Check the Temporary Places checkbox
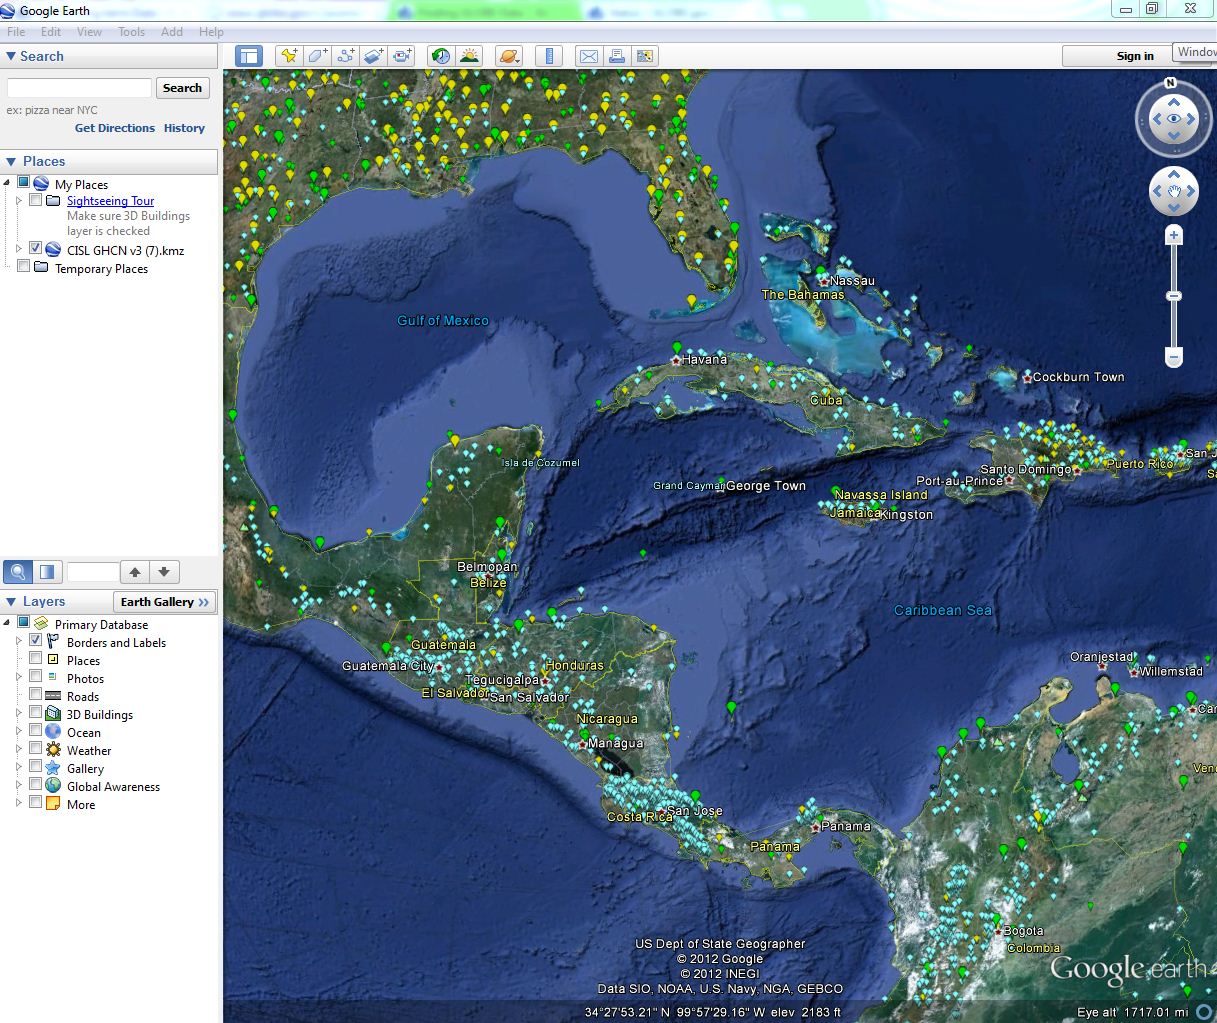This screenshot has height=1023, width=1217. (x=23, y=266)
